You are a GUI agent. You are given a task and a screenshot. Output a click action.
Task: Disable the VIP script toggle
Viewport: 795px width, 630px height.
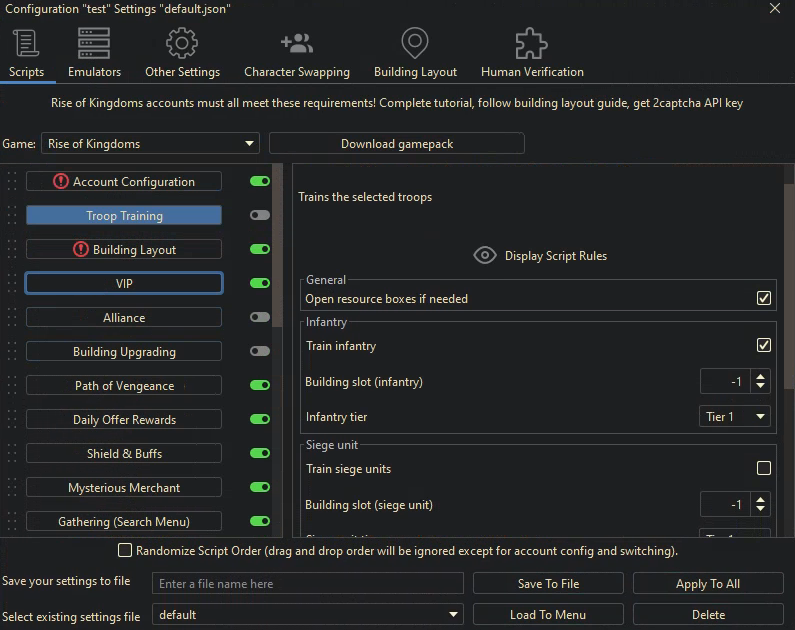[x=260, y=283]
